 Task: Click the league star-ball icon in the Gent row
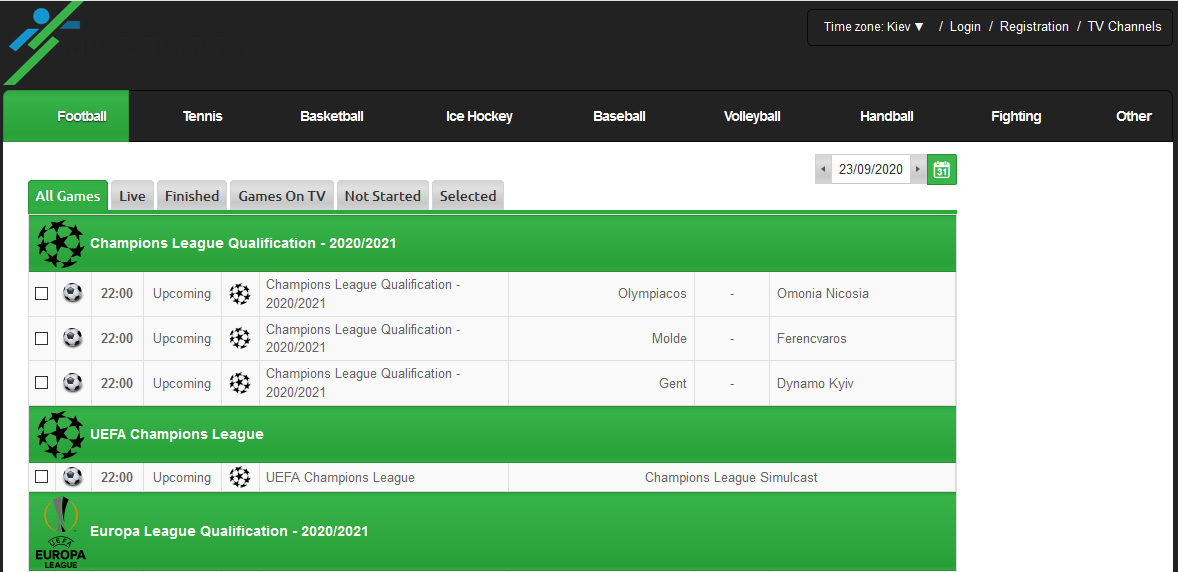(240, 383)
